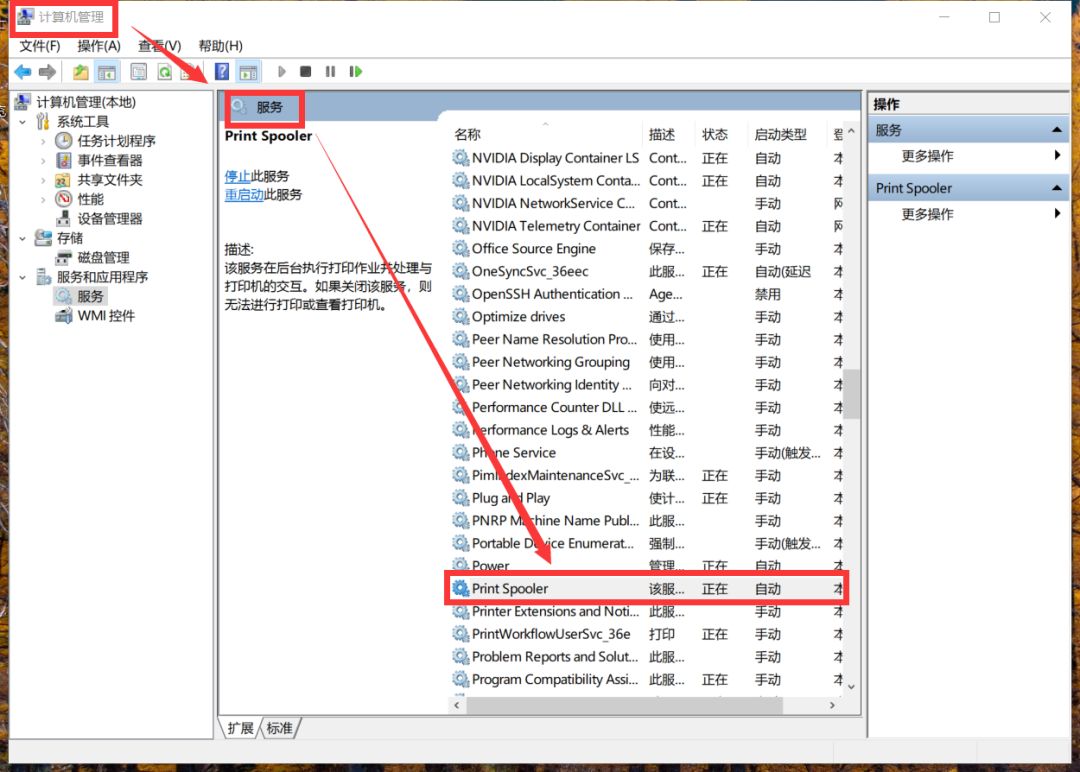Select Program Compatibility Assi... service
Image resolution: width=1080 pixels, height=772 pixels.
(x=646, y=680)
